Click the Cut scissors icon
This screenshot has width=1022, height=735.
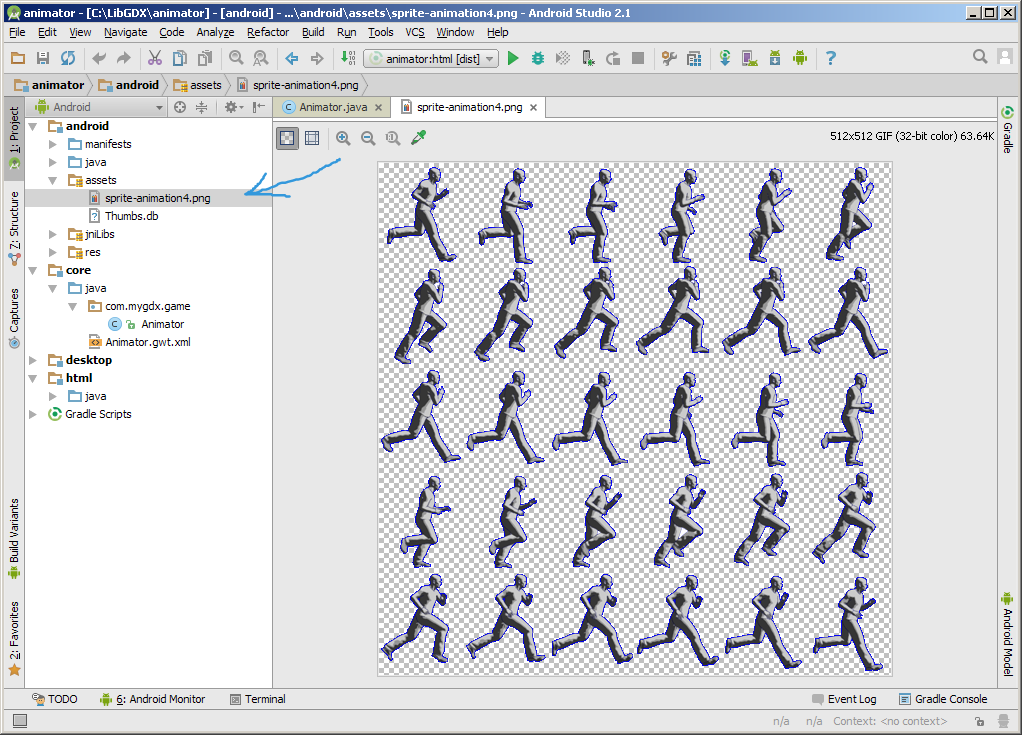click(154, 59)
